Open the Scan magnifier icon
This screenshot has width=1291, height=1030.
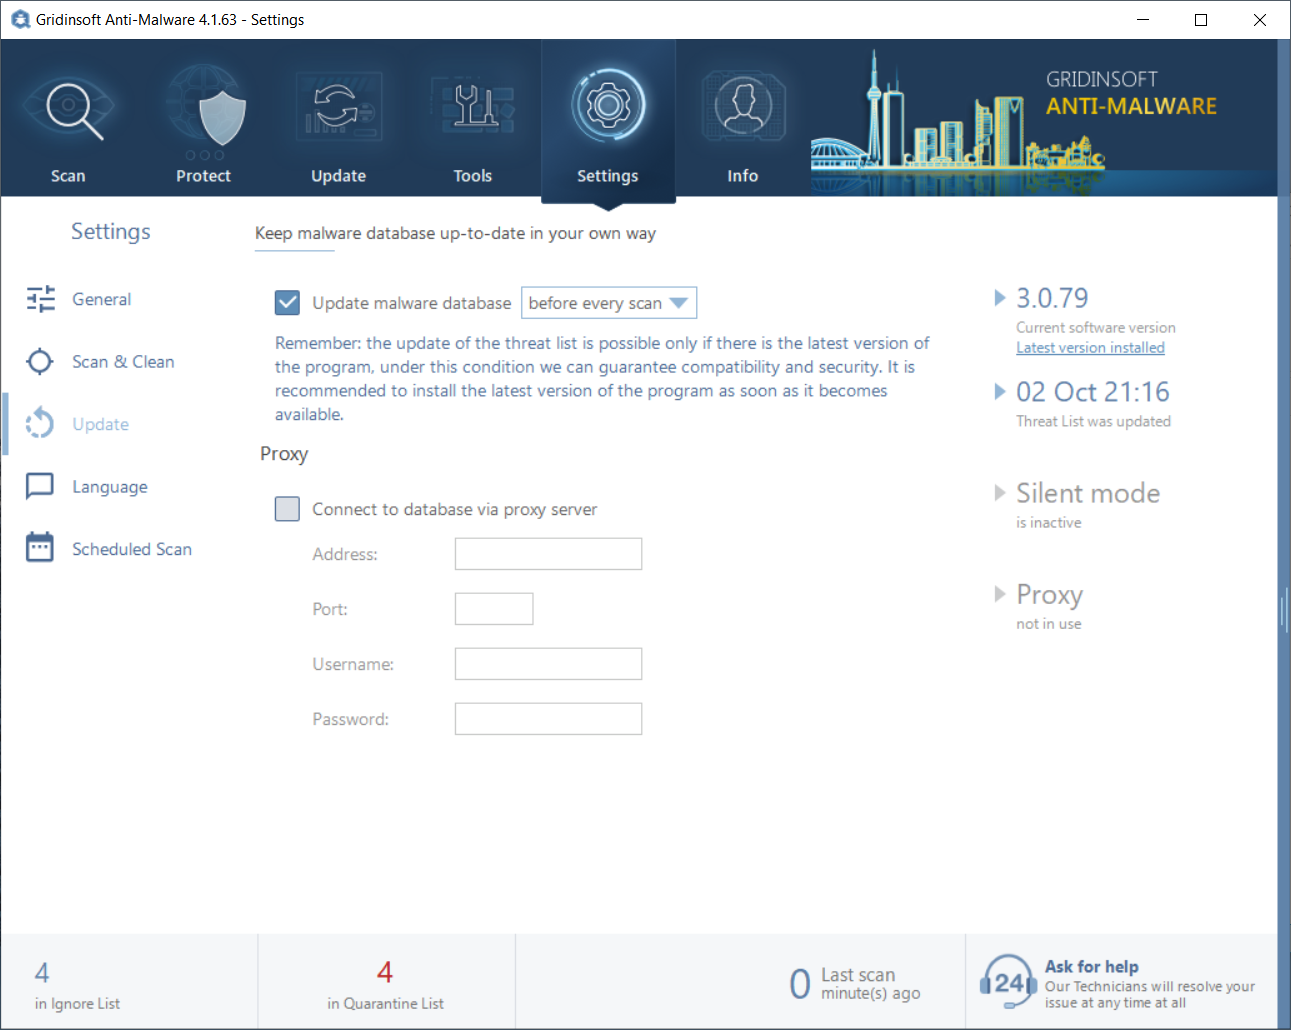pos(70,108)
